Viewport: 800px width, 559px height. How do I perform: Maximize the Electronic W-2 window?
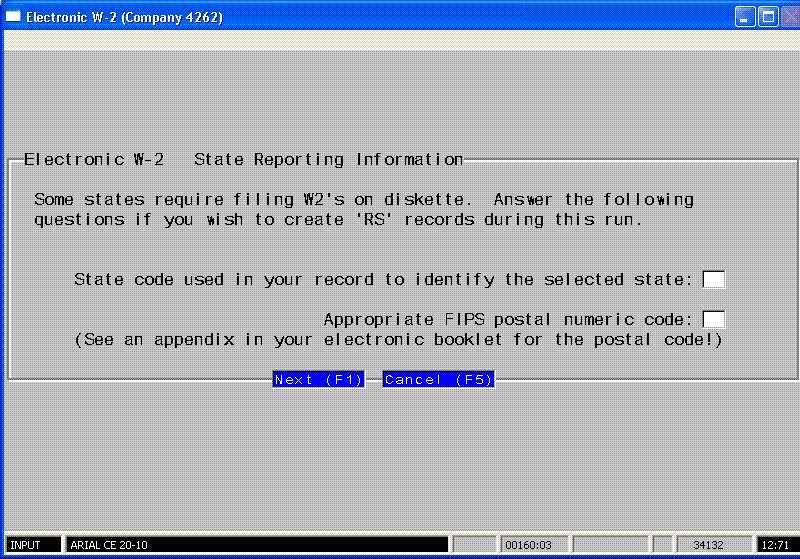tap(767, 17)
